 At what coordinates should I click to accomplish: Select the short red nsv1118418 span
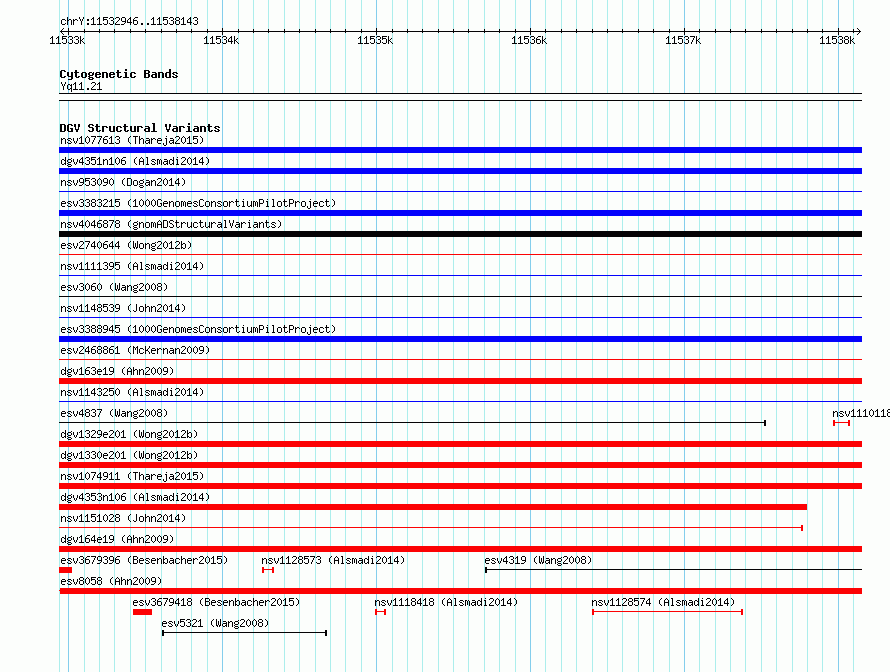coord(380,612)
